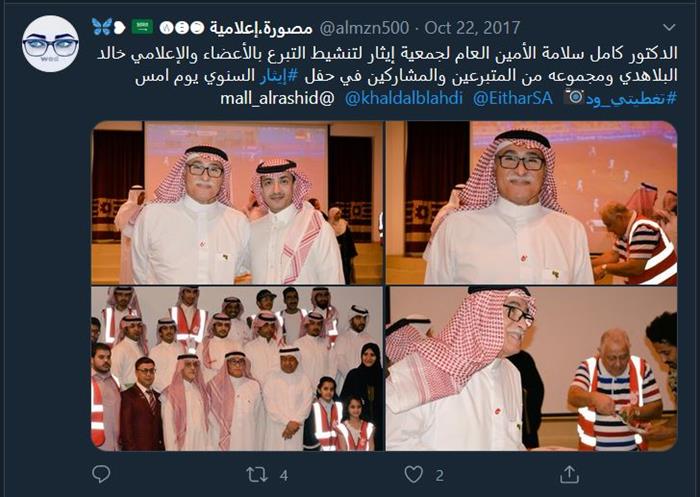Viewport: 700px width, 497px height.
Task: Follow the @EitharSA mention link
Action: coord(513,98)
